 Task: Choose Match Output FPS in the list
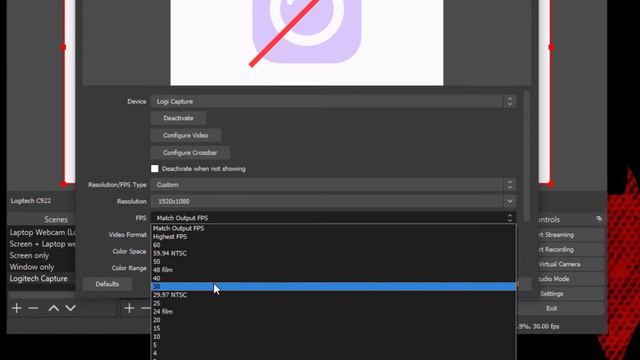(333, 228)
